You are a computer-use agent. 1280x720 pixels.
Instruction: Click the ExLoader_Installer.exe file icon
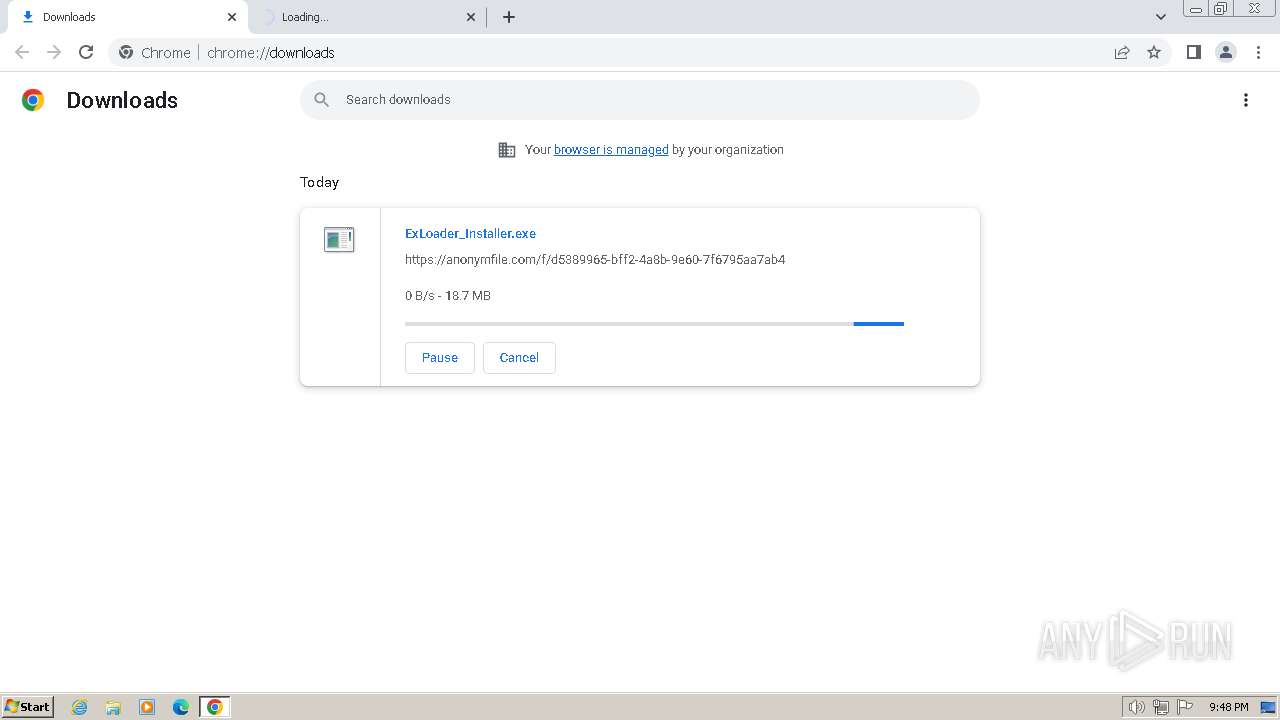[339, 240]
